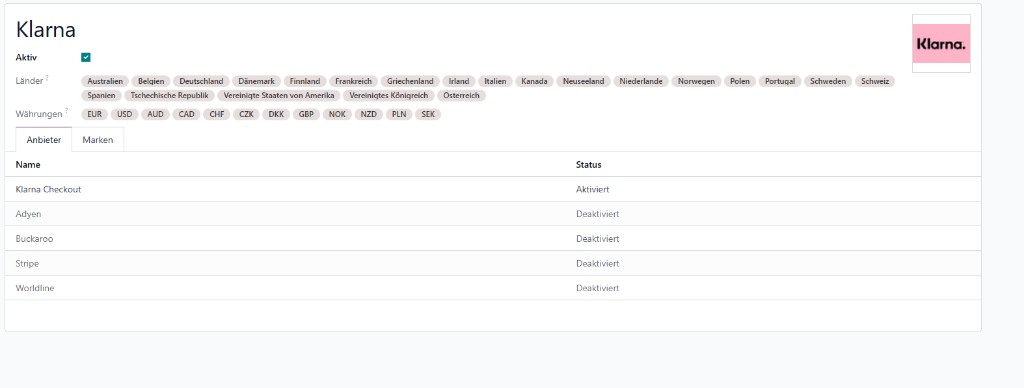Open the Stripe provider row

click(x=492, y=263)
